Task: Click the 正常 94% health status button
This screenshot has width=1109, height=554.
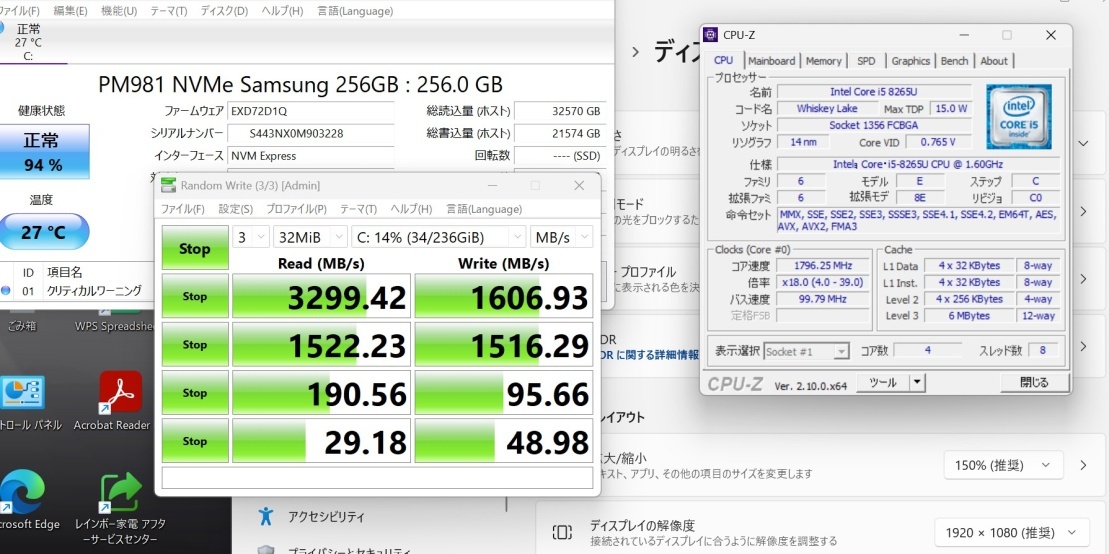Action: coord(44,151)
